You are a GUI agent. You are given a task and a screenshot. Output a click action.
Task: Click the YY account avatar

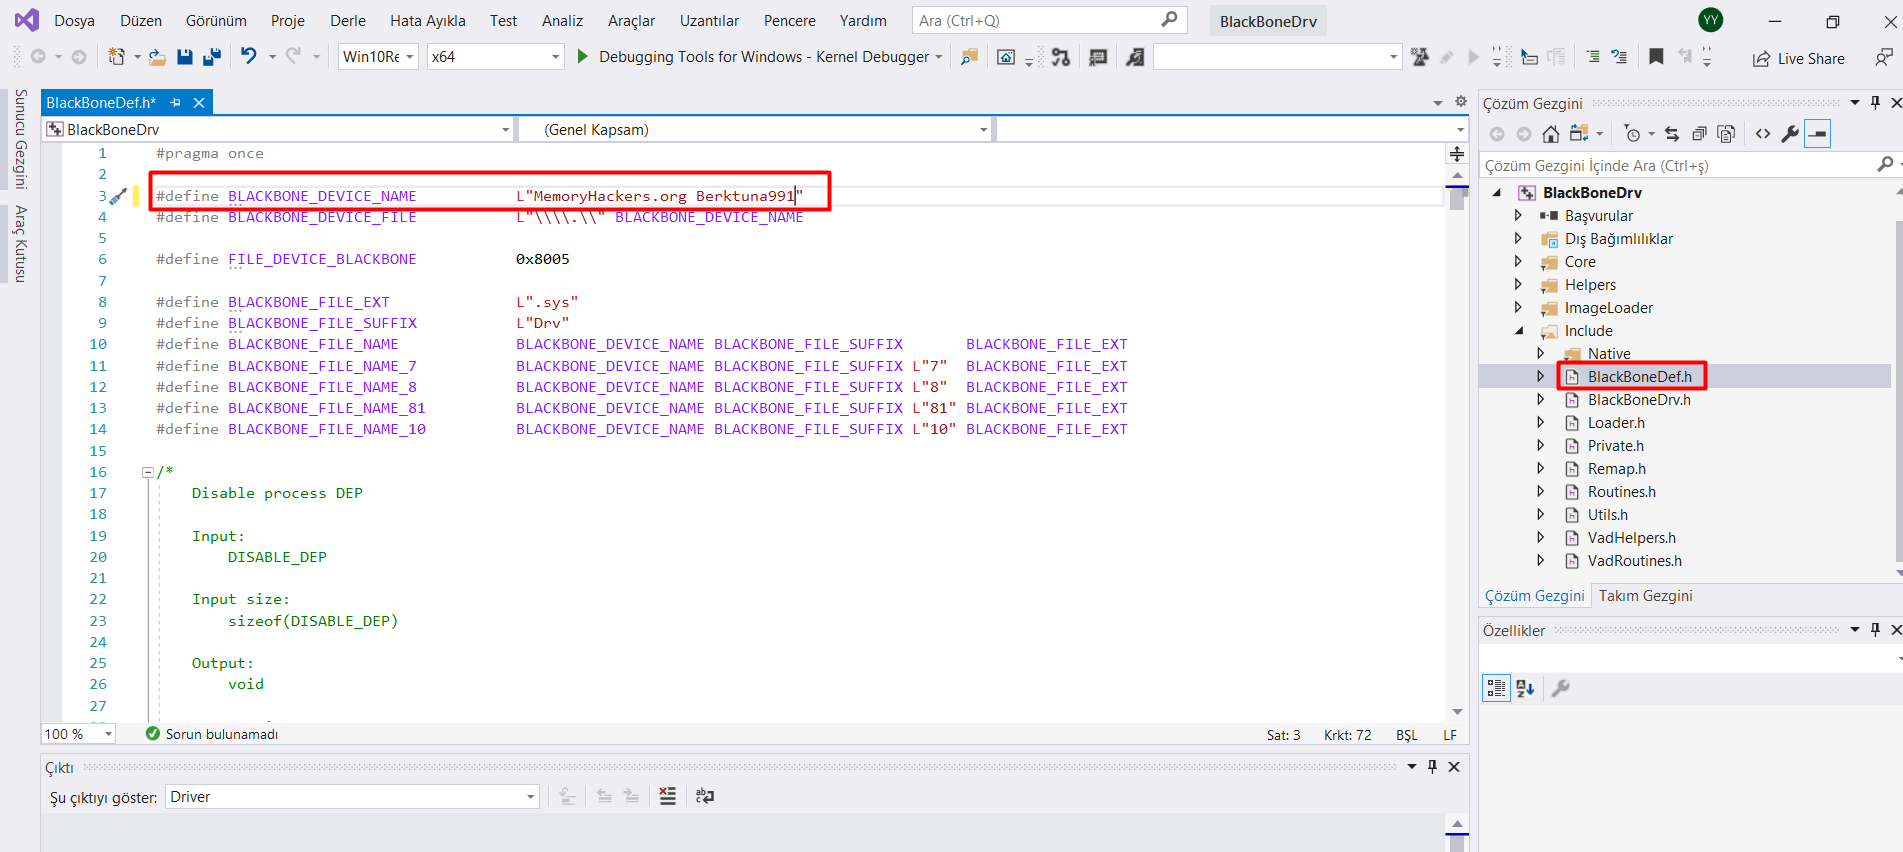click(x=1711, y=20)
